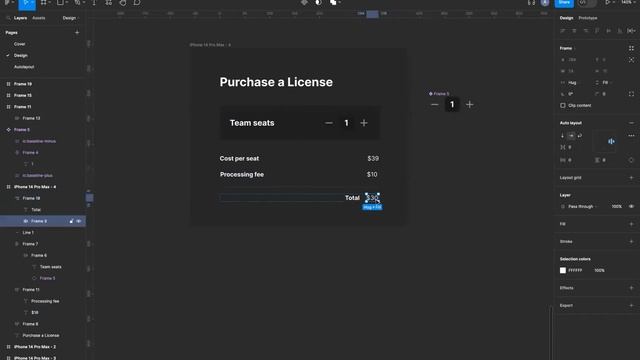Image resolution: width=640 pixels, height=360 pixels.
Task: Search layers with magnifier icon
Action: 8,18
